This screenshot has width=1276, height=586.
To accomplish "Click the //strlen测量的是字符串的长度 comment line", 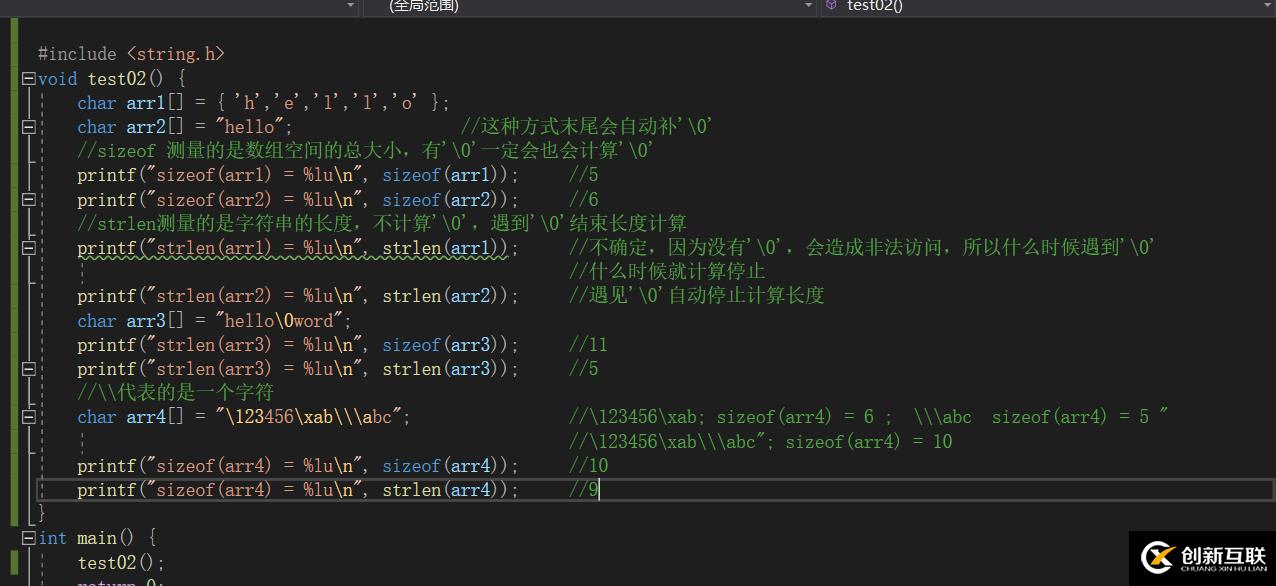I will [382, 223].
